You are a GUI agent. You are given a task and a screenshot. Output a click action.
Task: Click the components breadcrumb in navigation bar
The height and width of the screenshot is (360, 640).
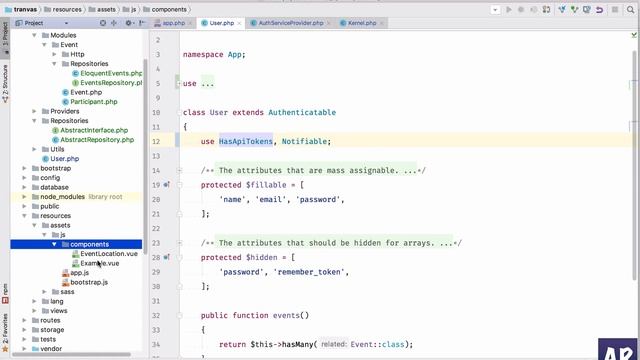coord(164,9)
